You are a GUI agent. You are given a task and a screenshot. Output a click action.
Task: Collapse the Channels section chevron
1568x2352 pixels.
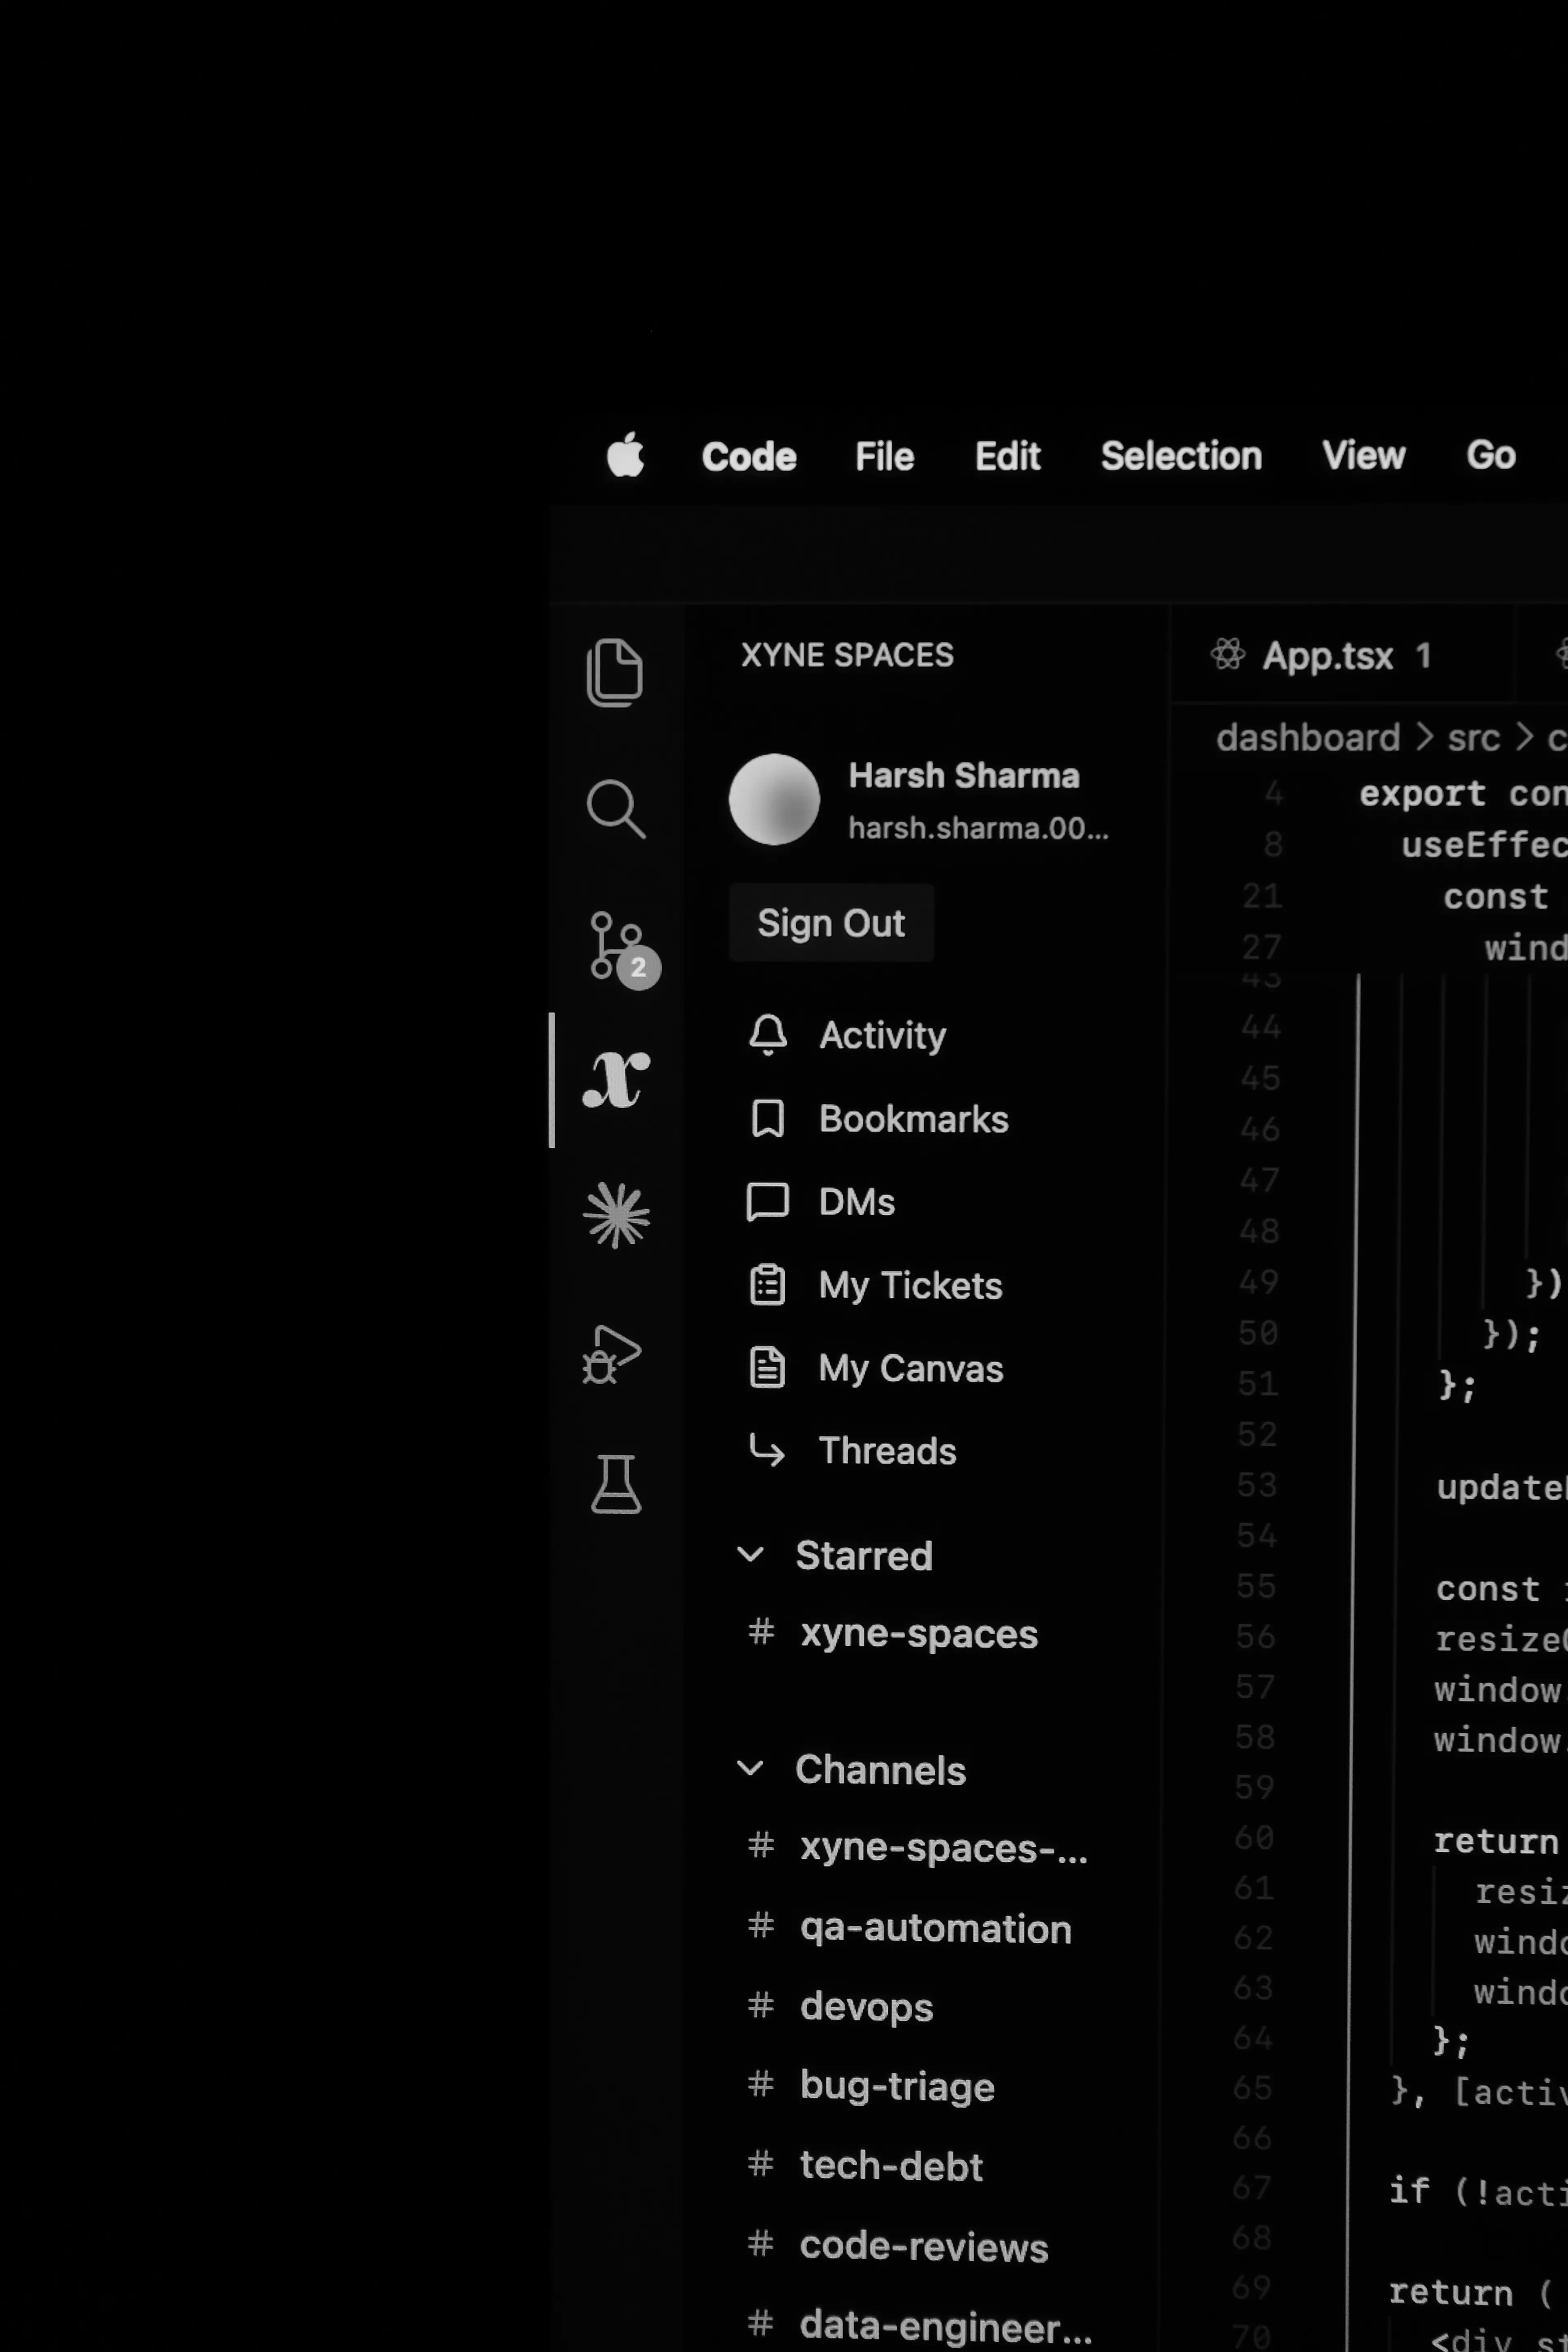pos(750,1769)
